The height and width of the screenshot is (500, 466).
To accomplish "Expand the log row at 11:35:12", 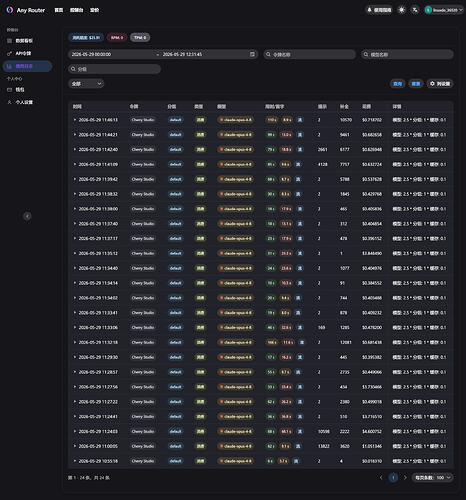I will (x=75, y=253).
